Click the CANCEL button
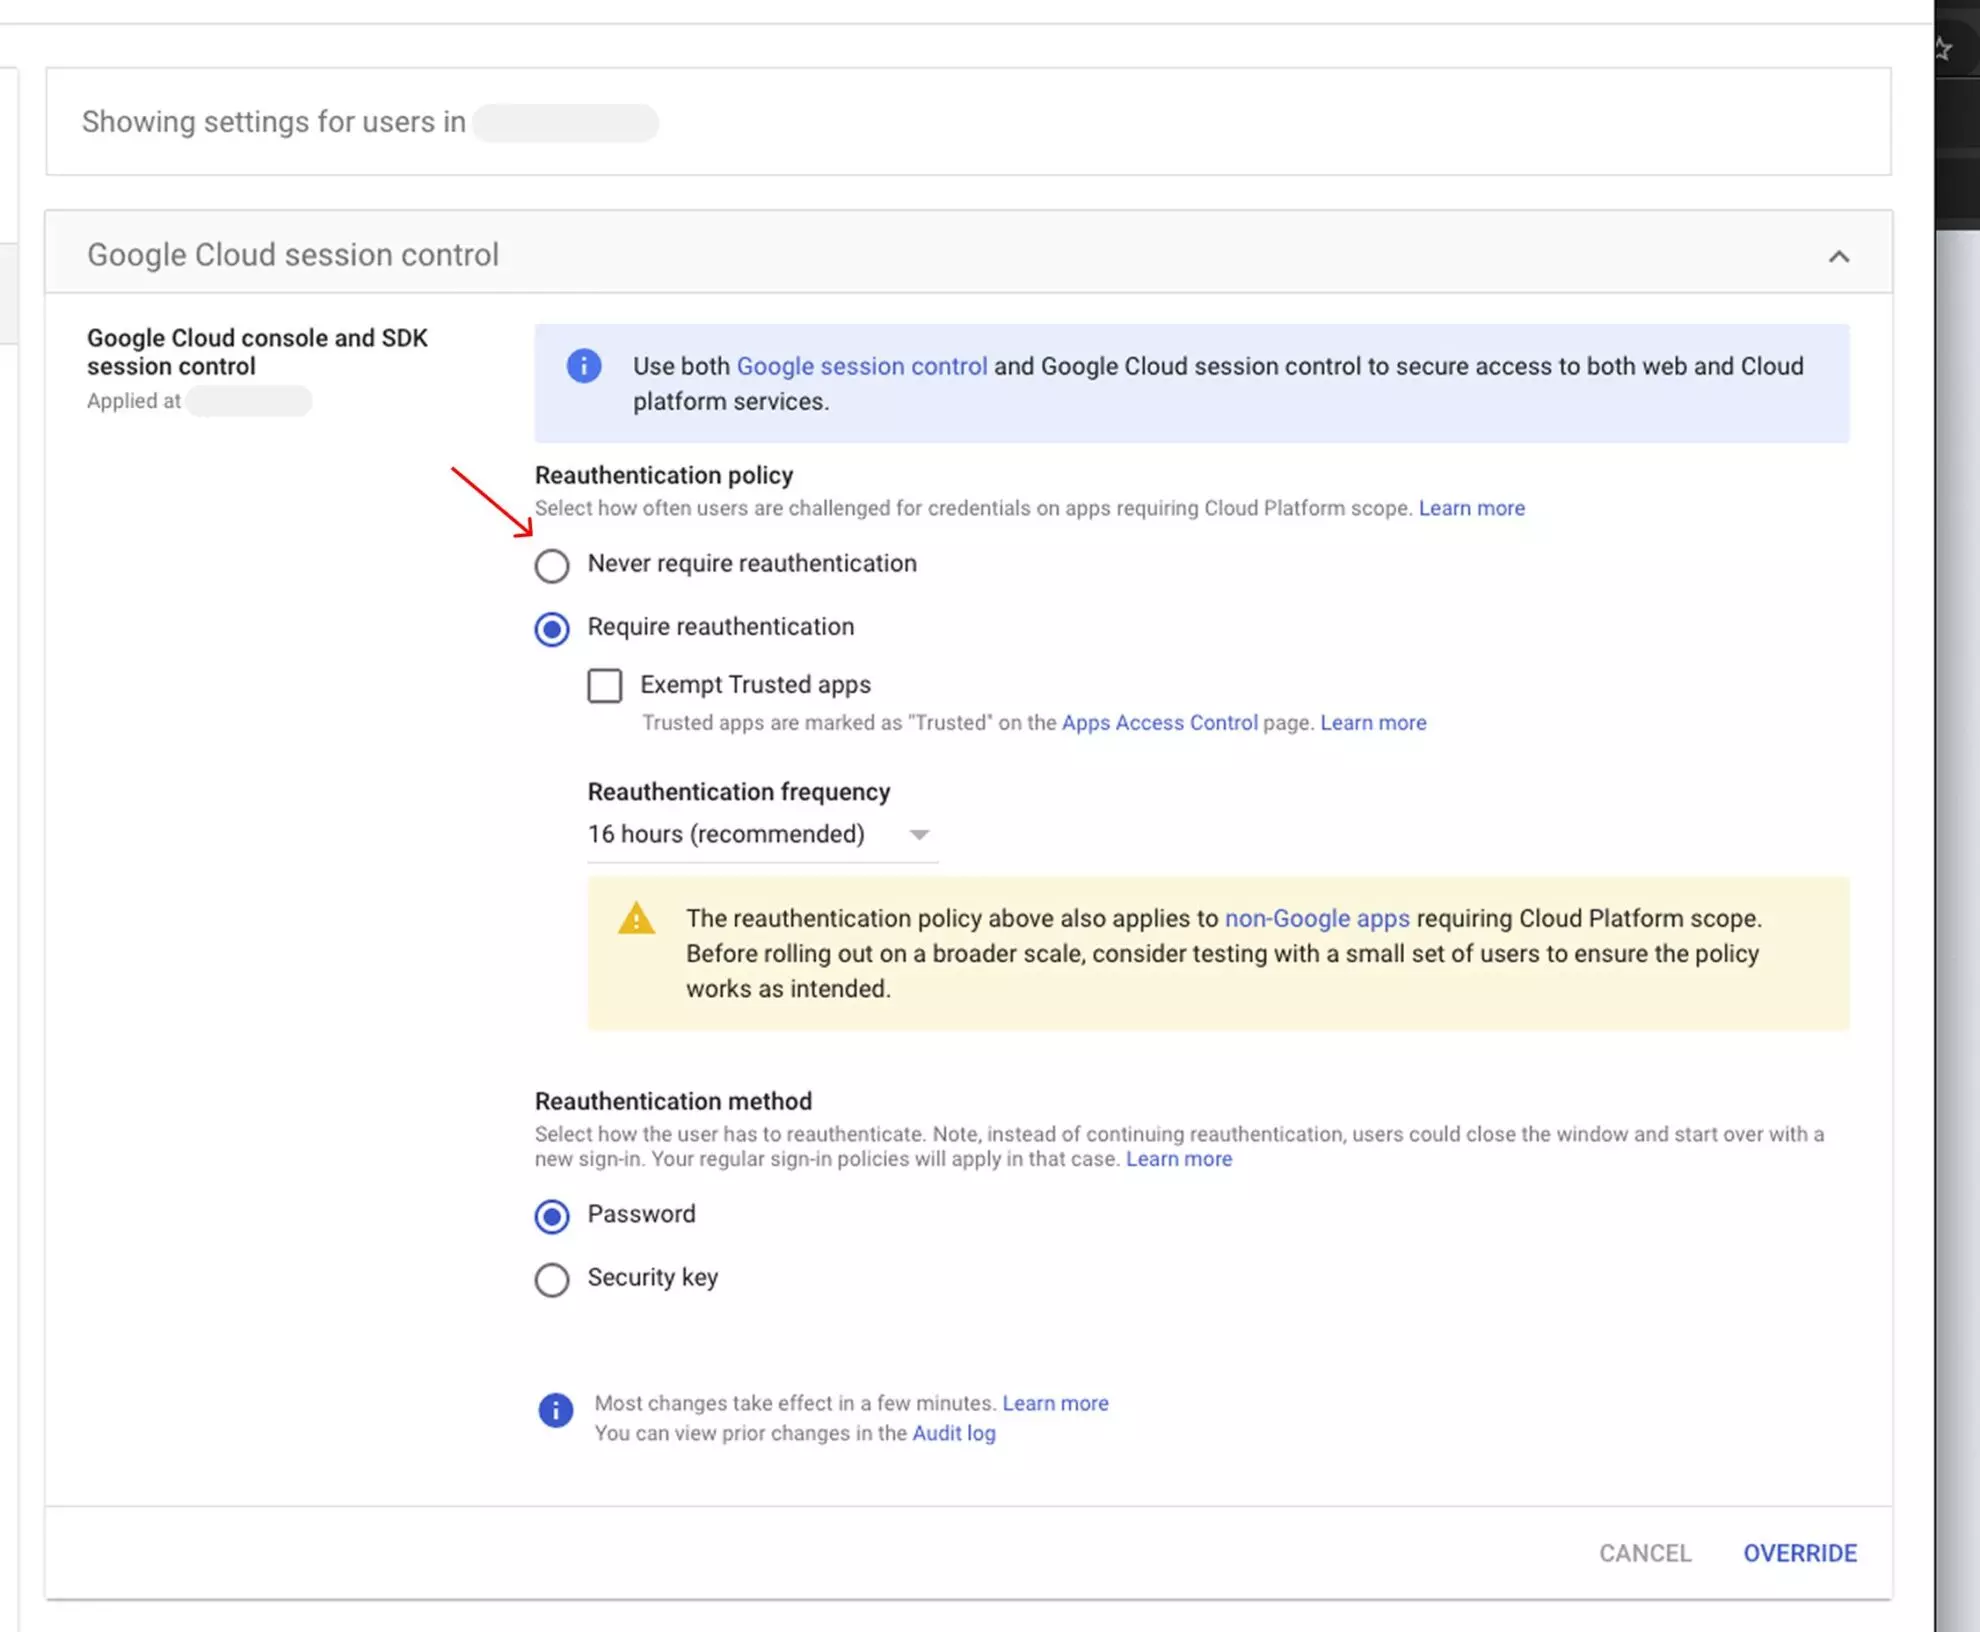1980x1632 pixels. coord(1644,1553)
